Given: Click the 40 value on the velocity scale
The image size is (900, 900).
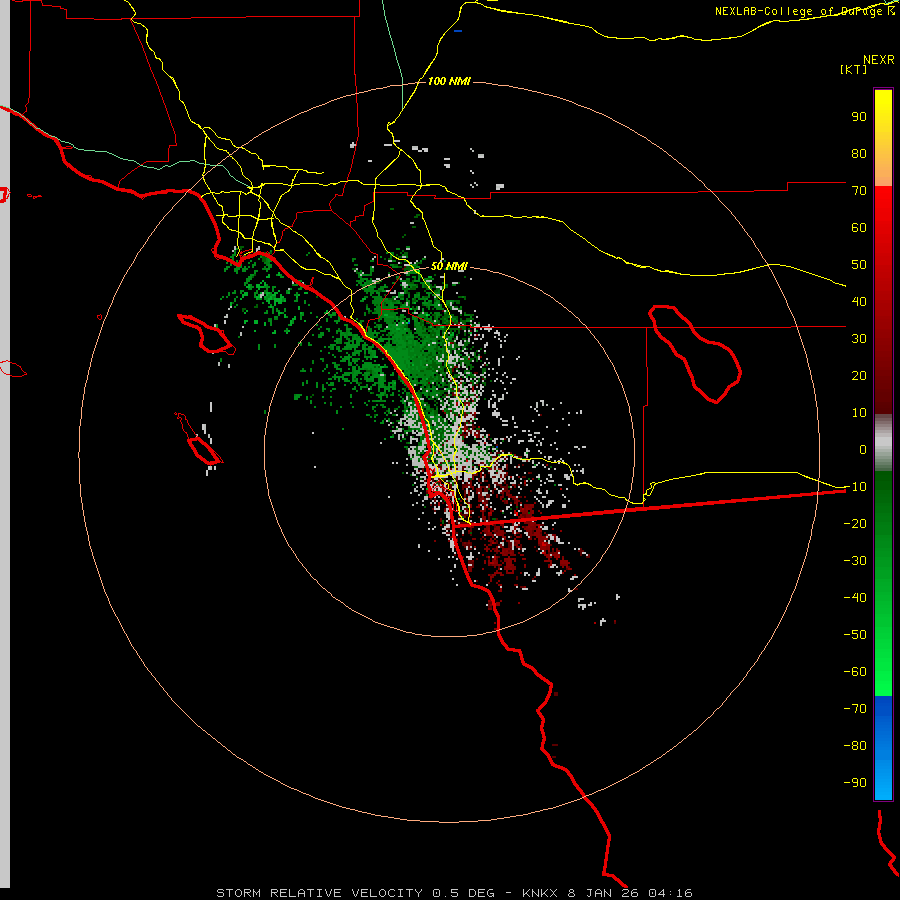Looking at the screenshot, I should point(859,302).
